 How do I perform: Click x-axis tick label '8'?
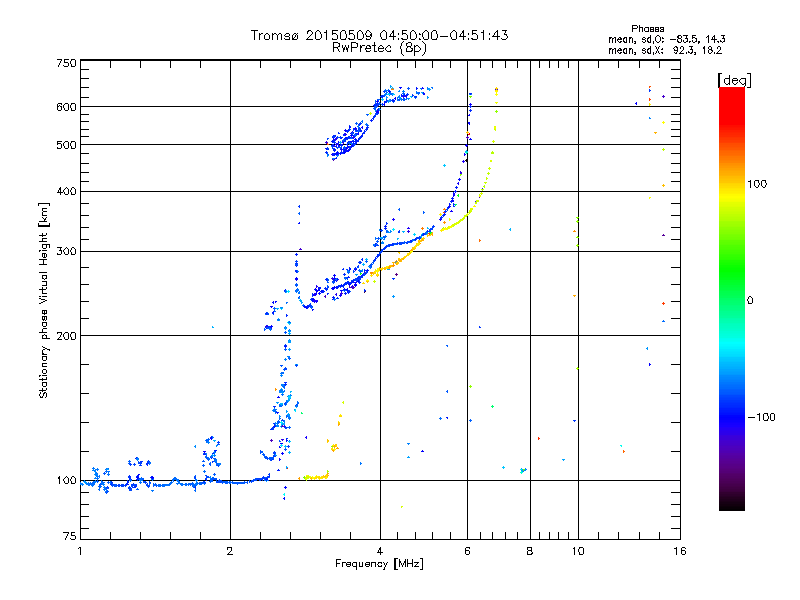pyautogui.click(x=530, y=551)
